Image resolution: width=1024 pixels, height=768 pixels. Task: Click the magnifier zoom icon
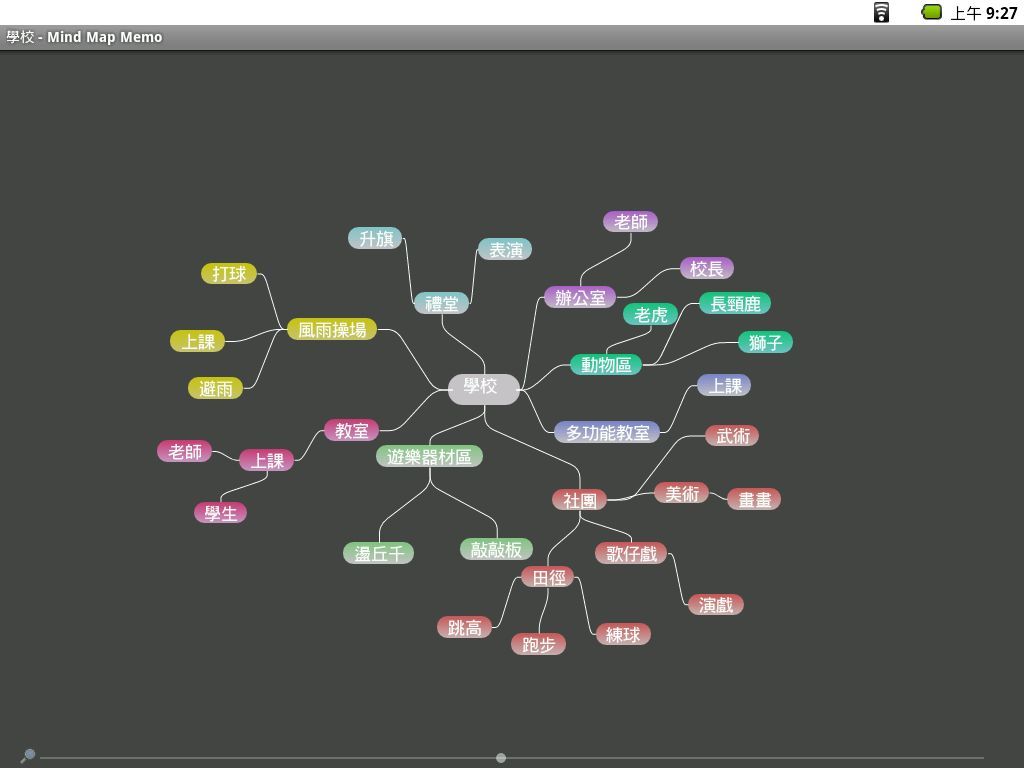[28, 756]
